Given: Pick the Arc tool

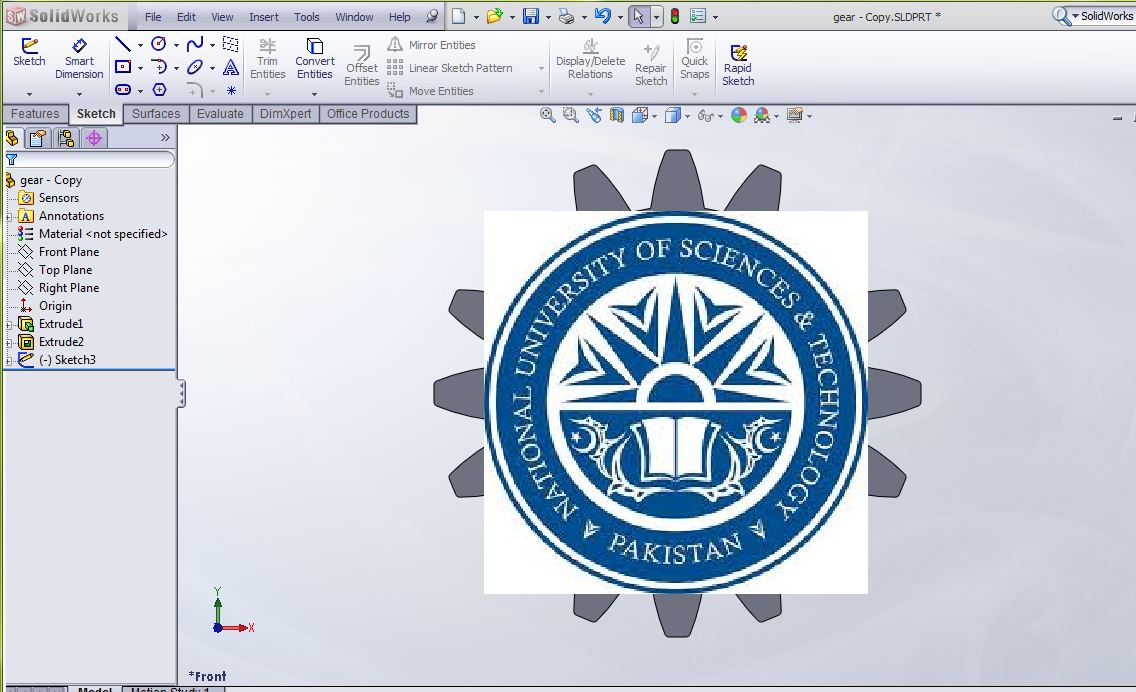Looking at the screenshot, I should tap(159, 67).
